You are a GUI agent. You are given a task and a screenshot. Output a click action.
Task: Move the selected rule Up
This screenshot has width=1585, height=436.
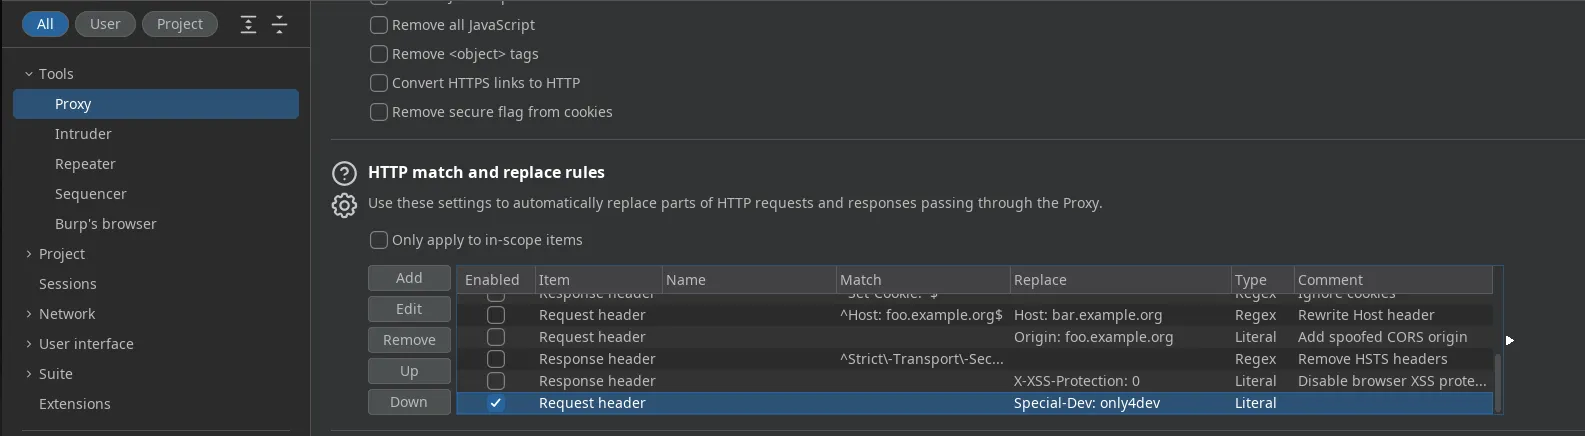pos(409,371)
